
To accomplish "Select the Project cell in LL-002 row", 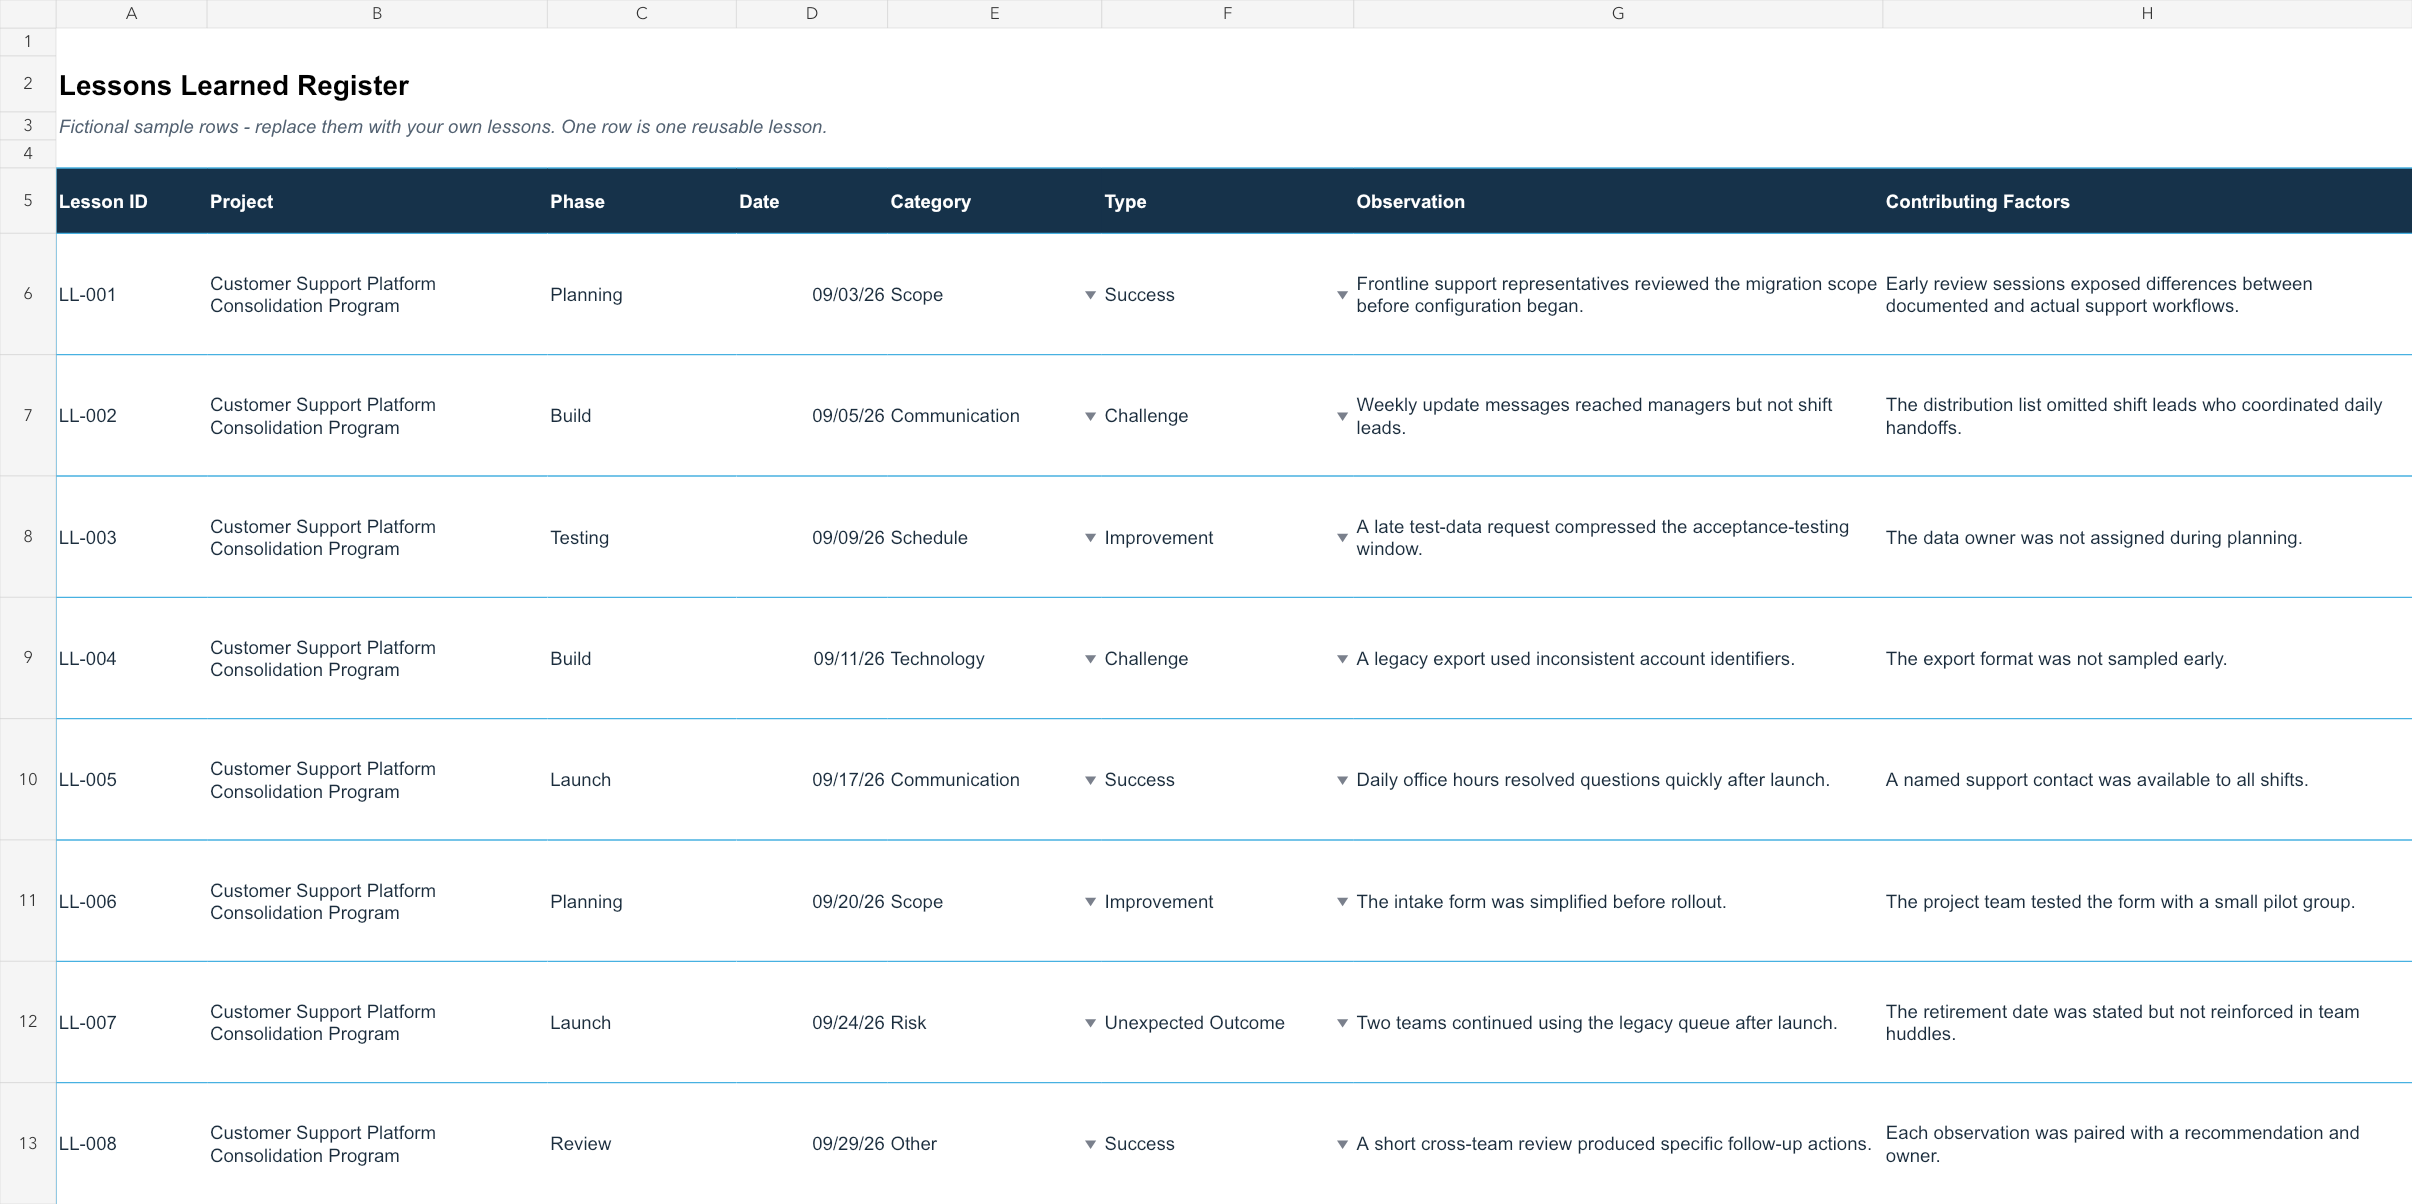I will tap(377, 416).
